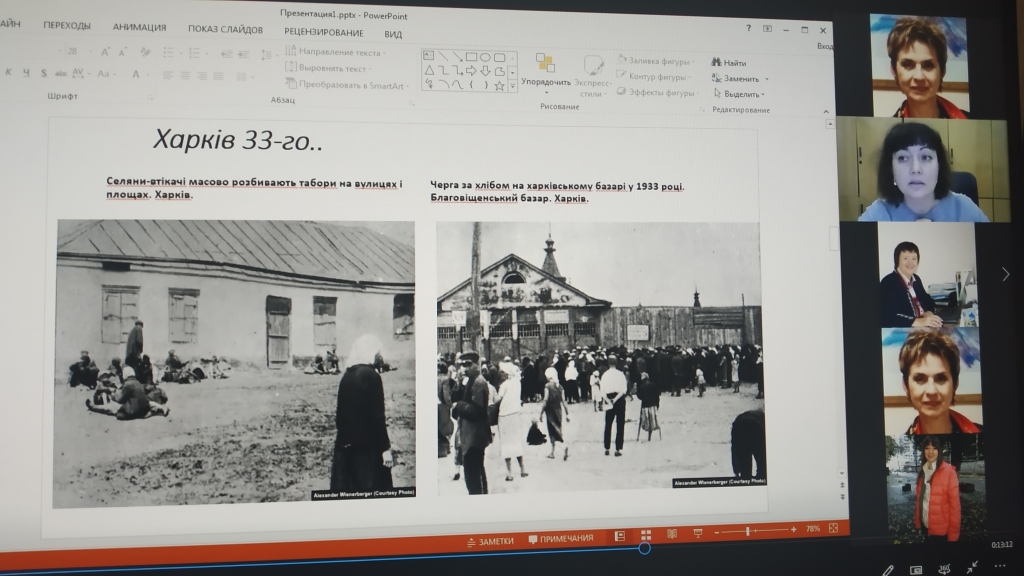
Task: Fit slide to current window
Action: [833, 528]
